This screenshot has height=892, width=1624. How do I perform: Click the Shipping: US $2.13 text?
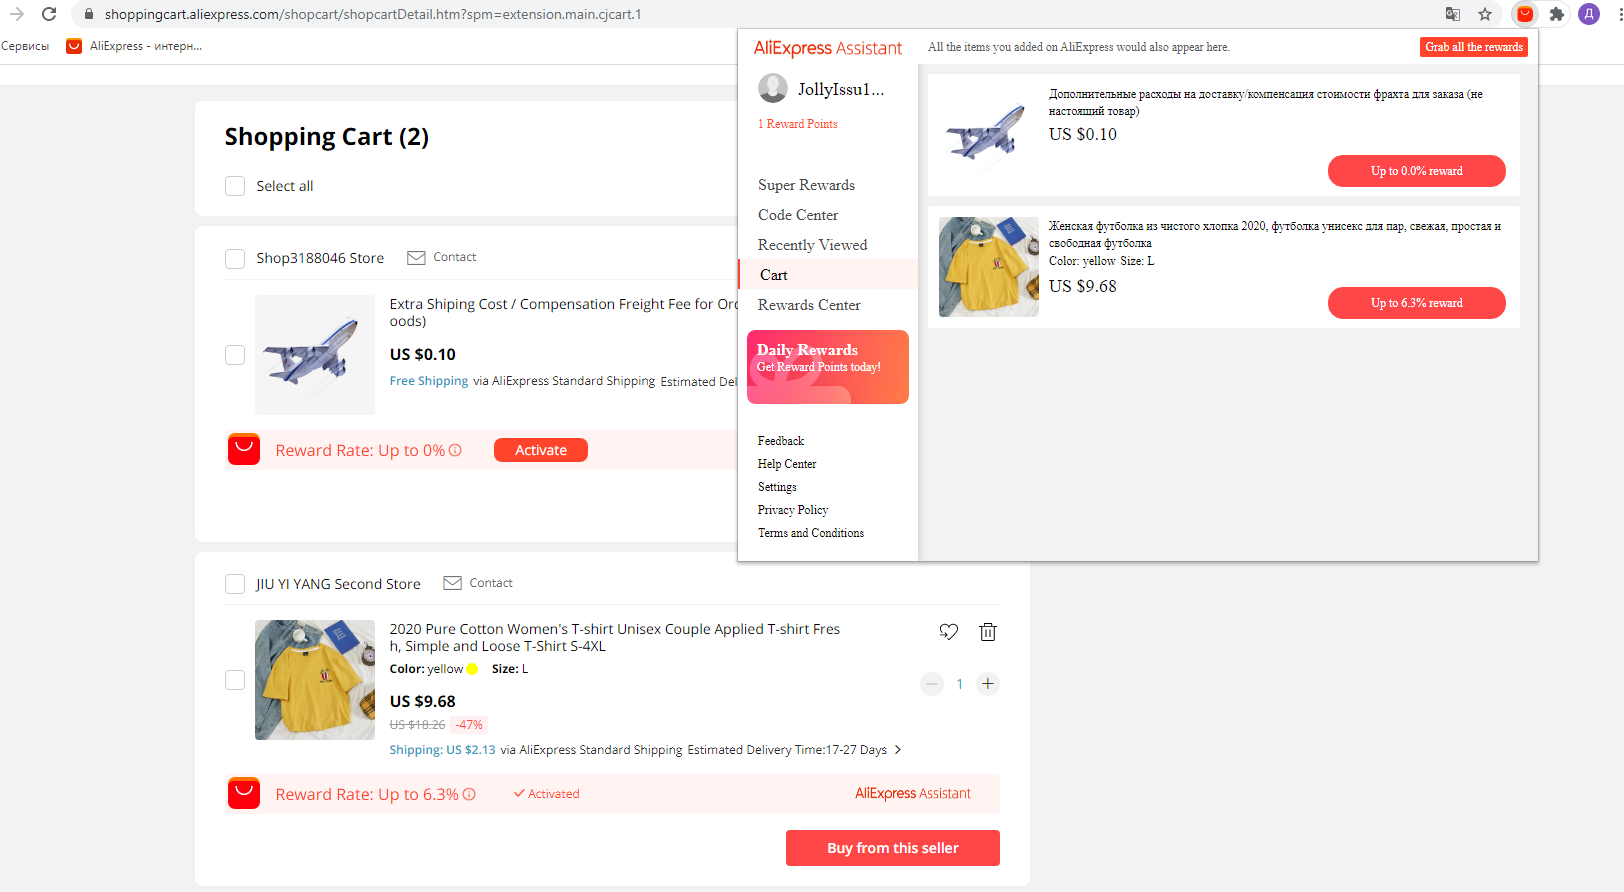tap(442, 750)
